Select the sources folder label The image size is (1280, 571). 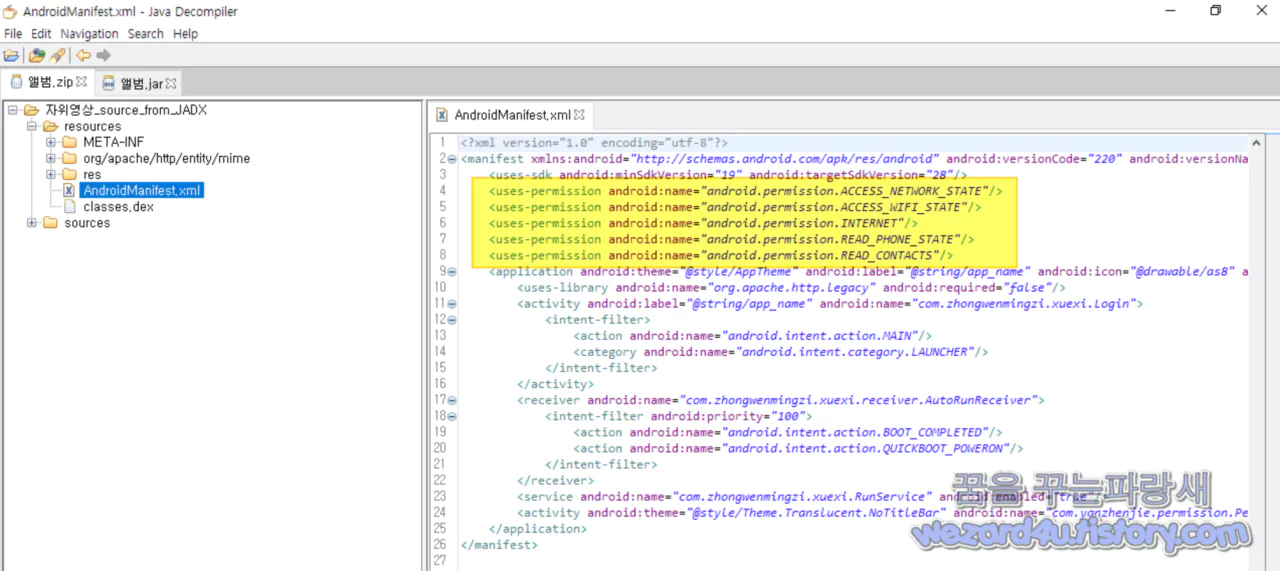(x=87, y=222)
